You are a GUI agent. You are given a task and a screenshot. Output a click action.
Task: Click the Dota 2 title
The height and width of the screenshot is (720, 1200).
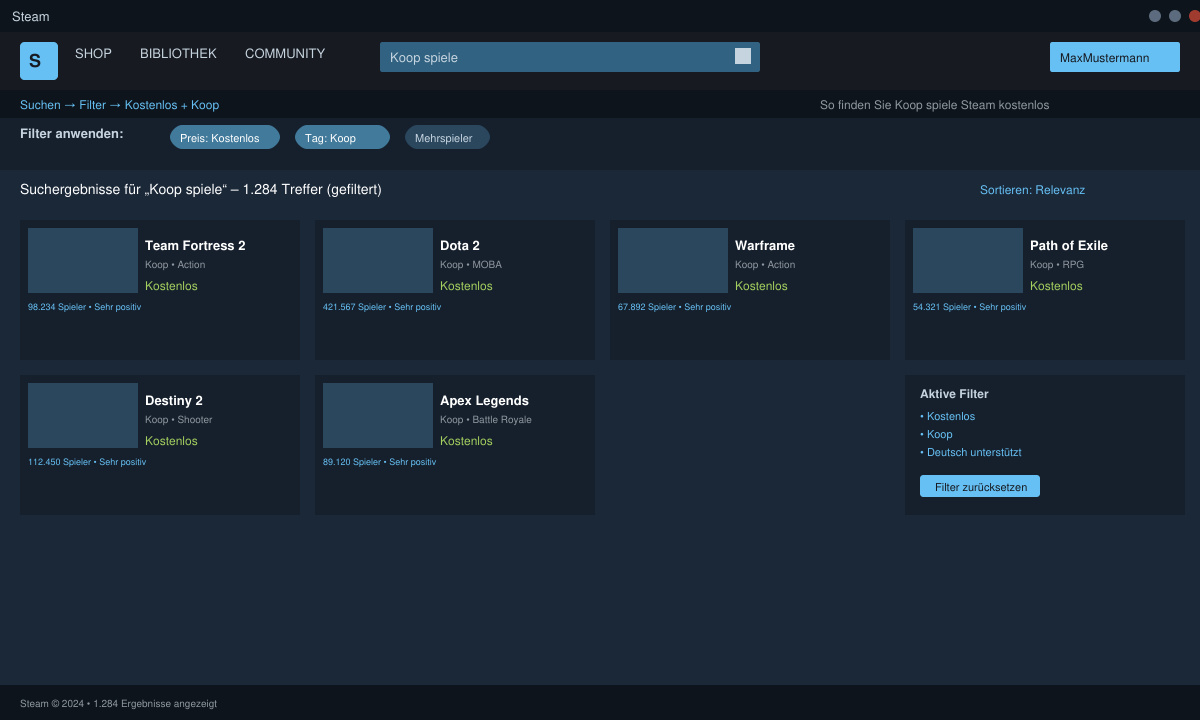[x=460, y=246]
